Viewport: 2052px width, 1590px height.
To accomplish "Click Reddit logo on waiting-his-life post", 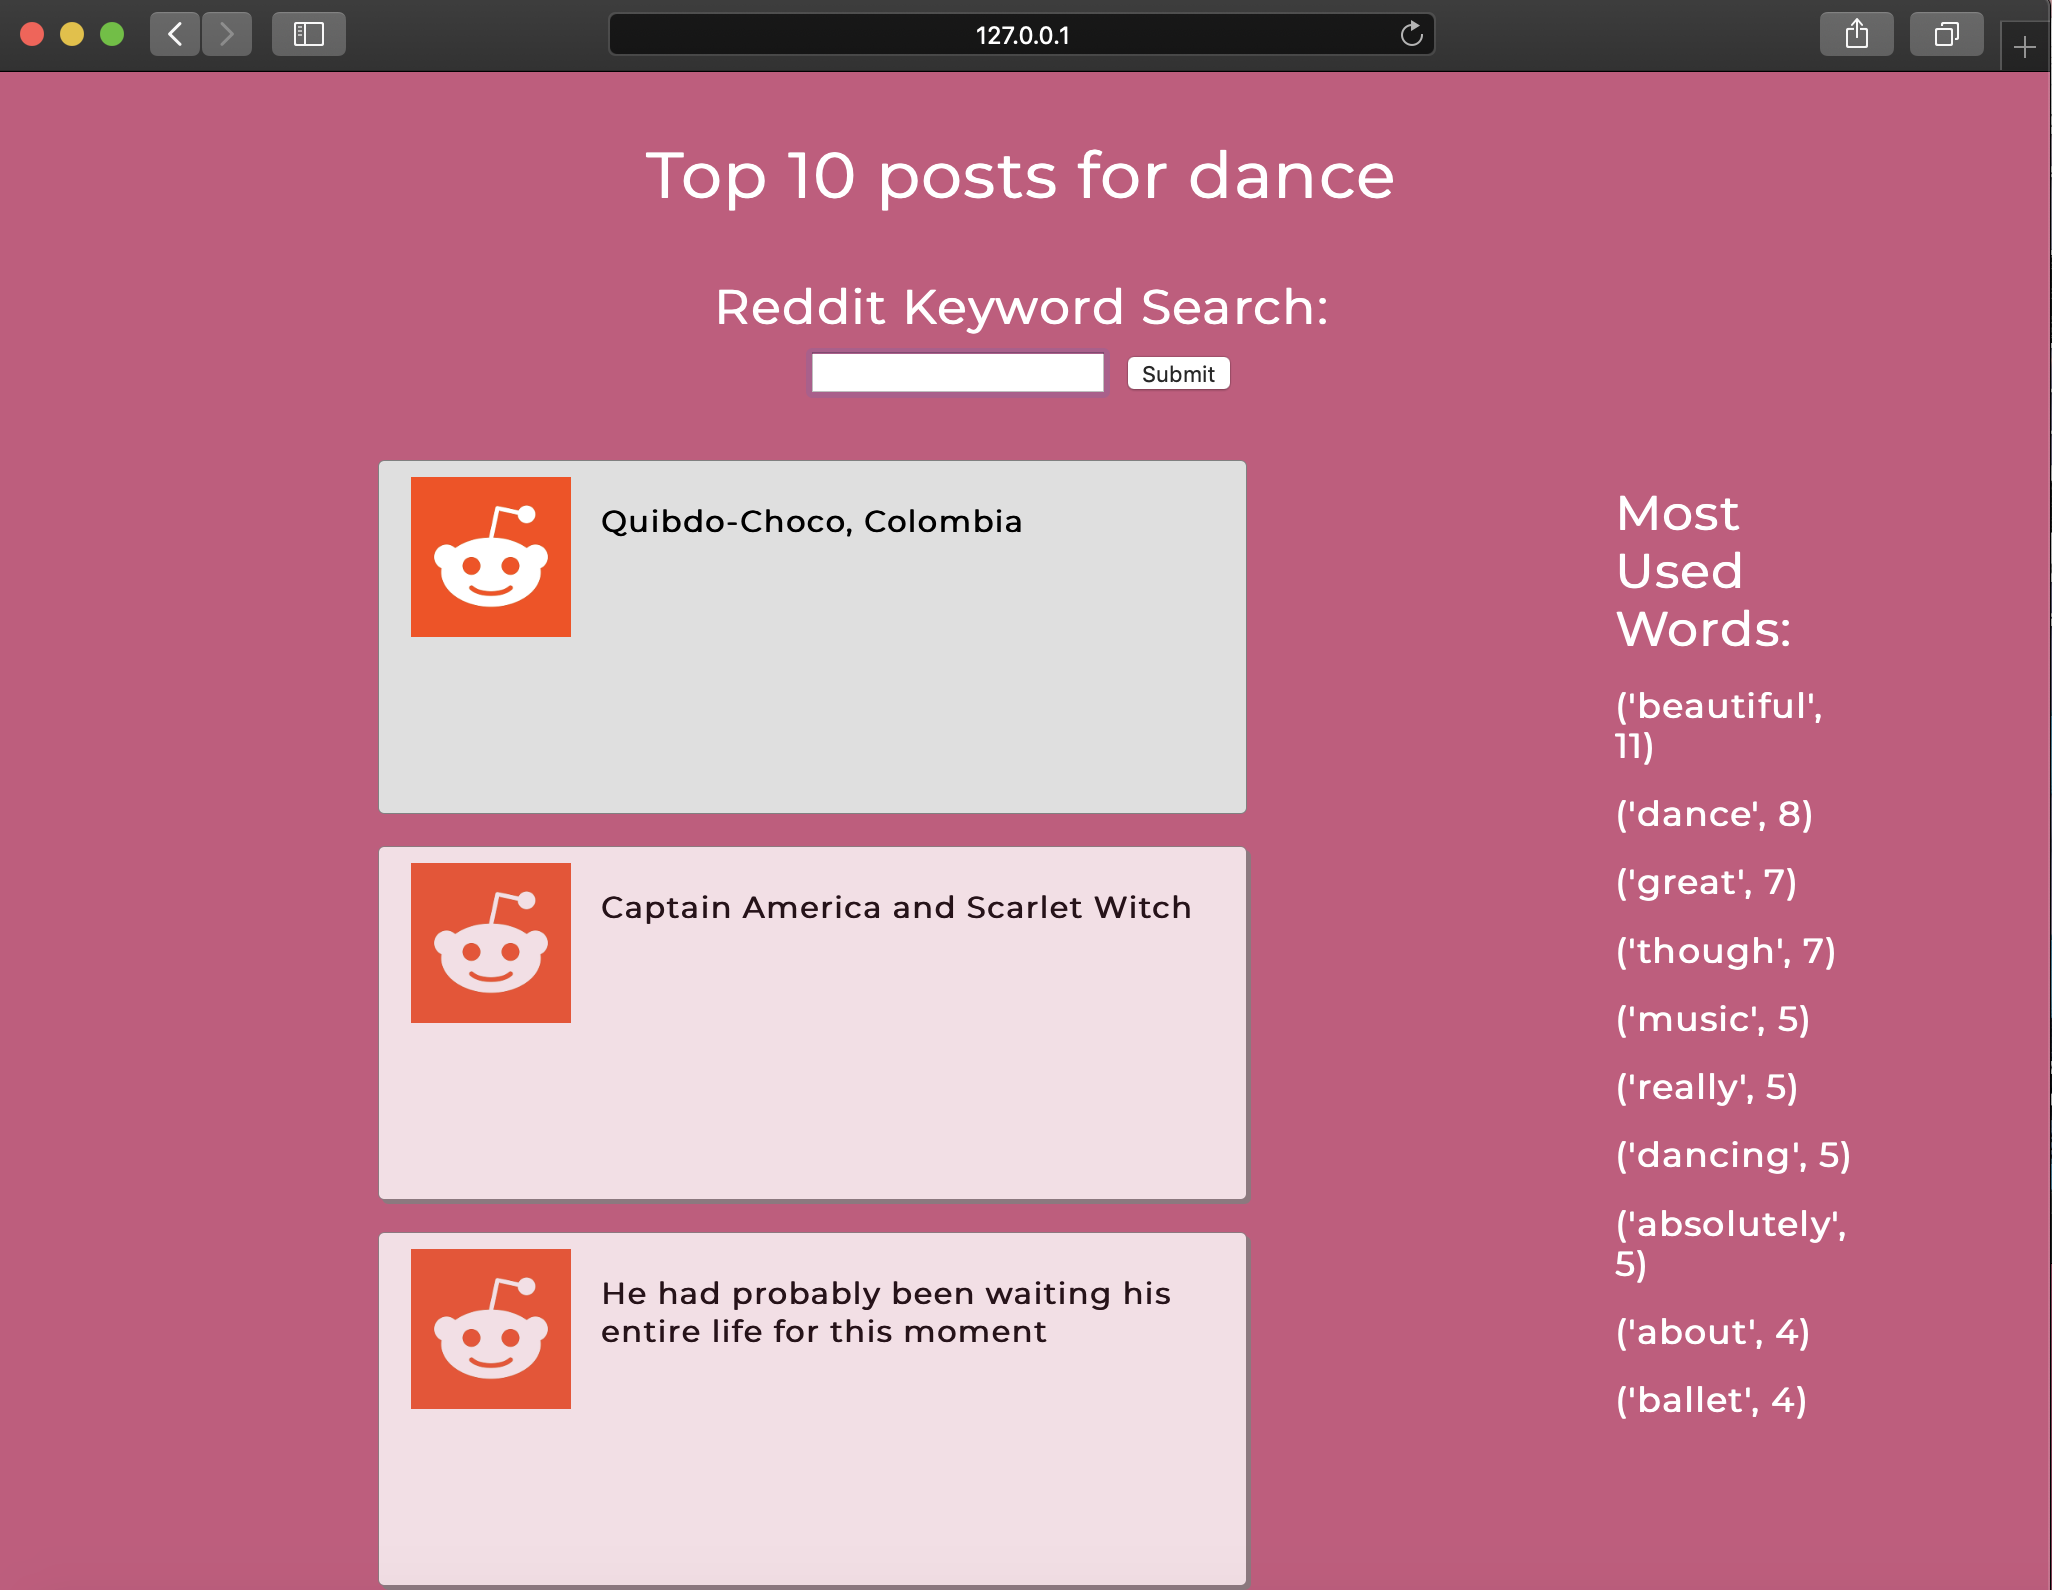I will pyautogui.click(x=491, y=1329).
